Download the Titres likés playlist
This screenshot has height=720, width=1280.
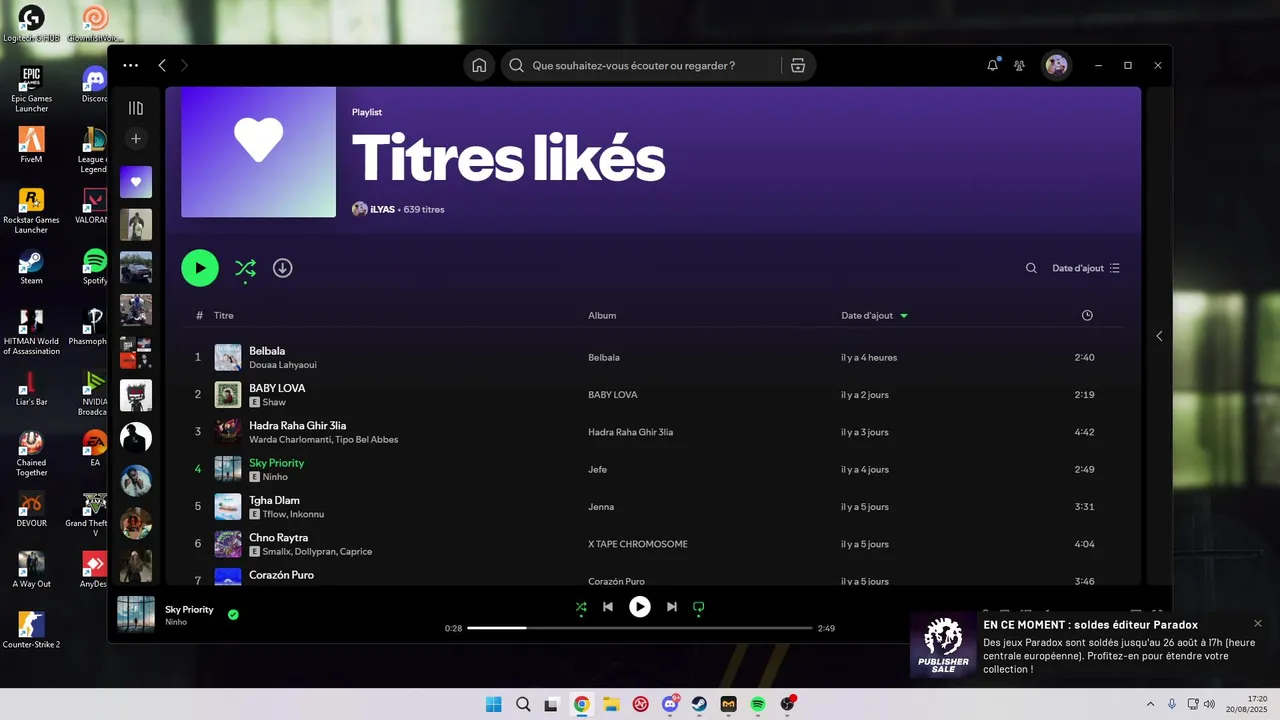[x=283, y=268]
